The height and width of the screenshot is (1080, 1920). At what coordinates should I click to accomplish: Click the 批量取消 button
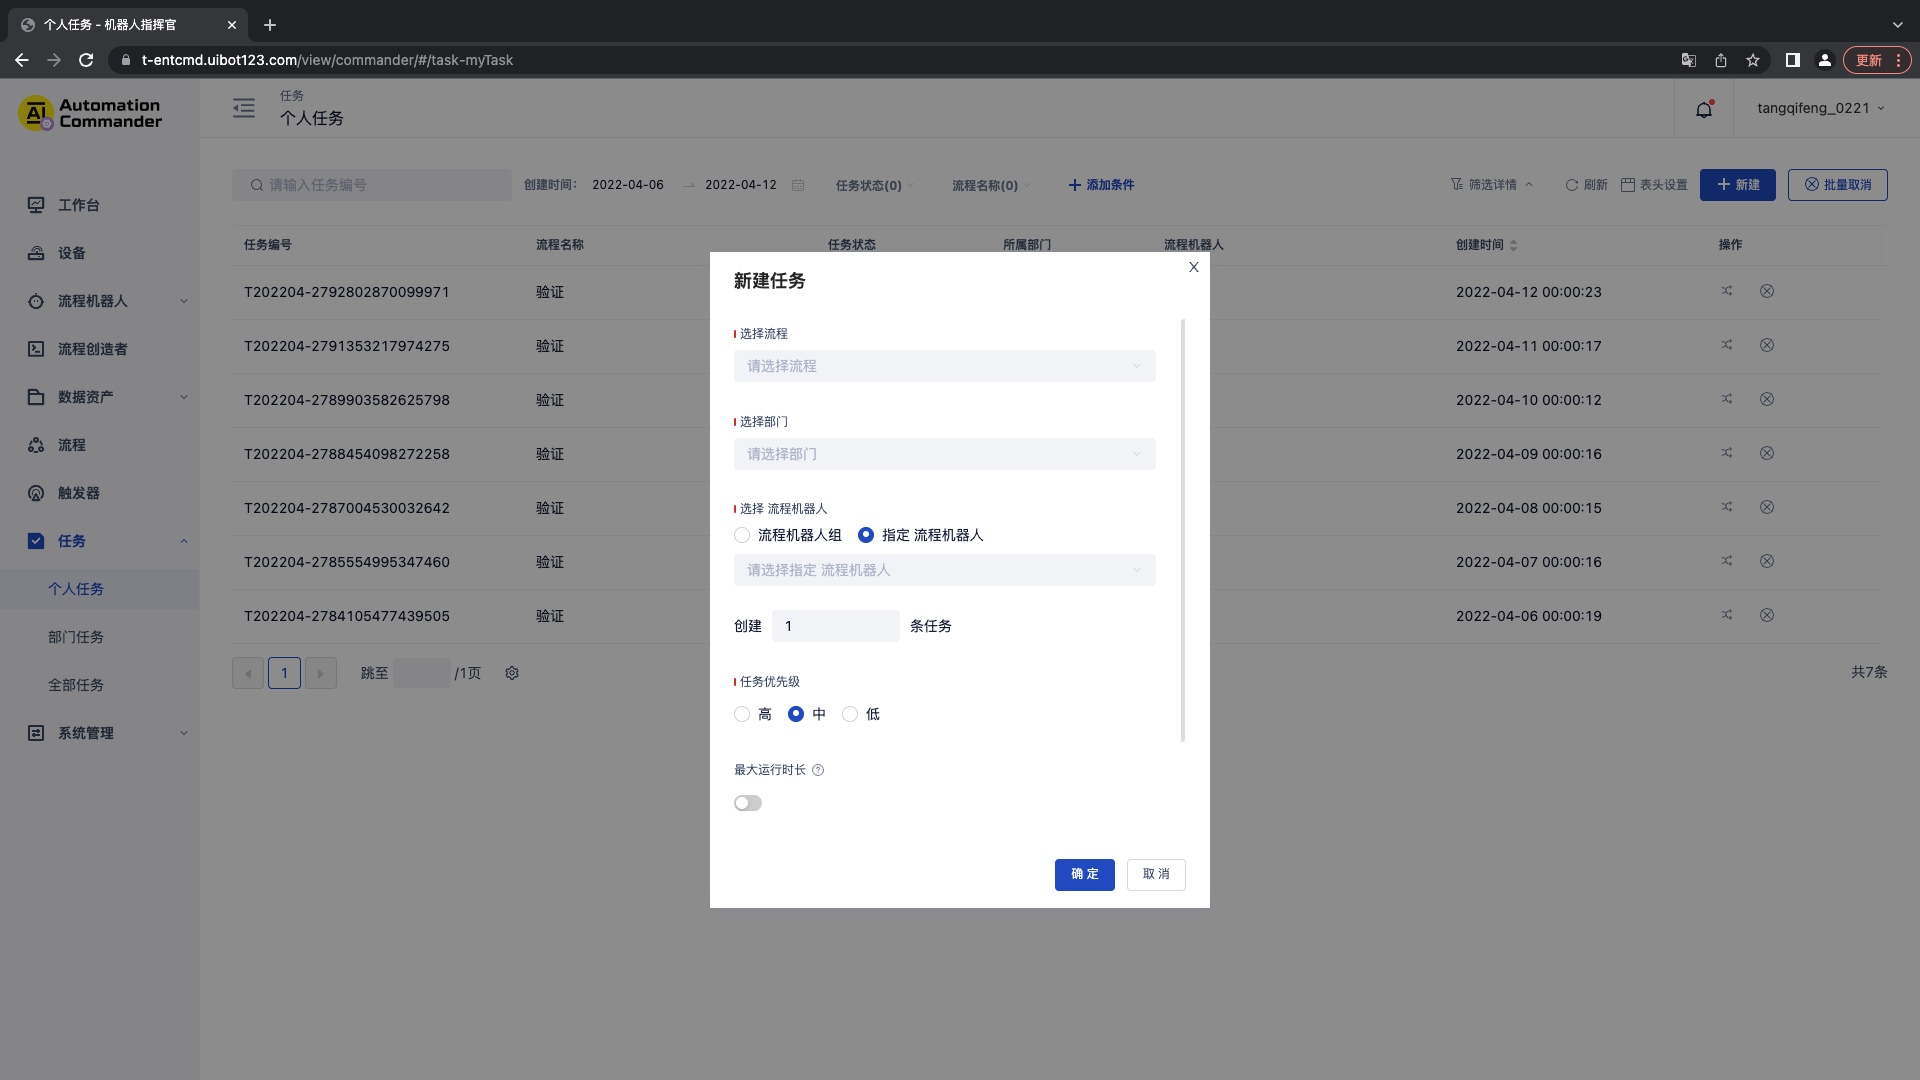1838,185
